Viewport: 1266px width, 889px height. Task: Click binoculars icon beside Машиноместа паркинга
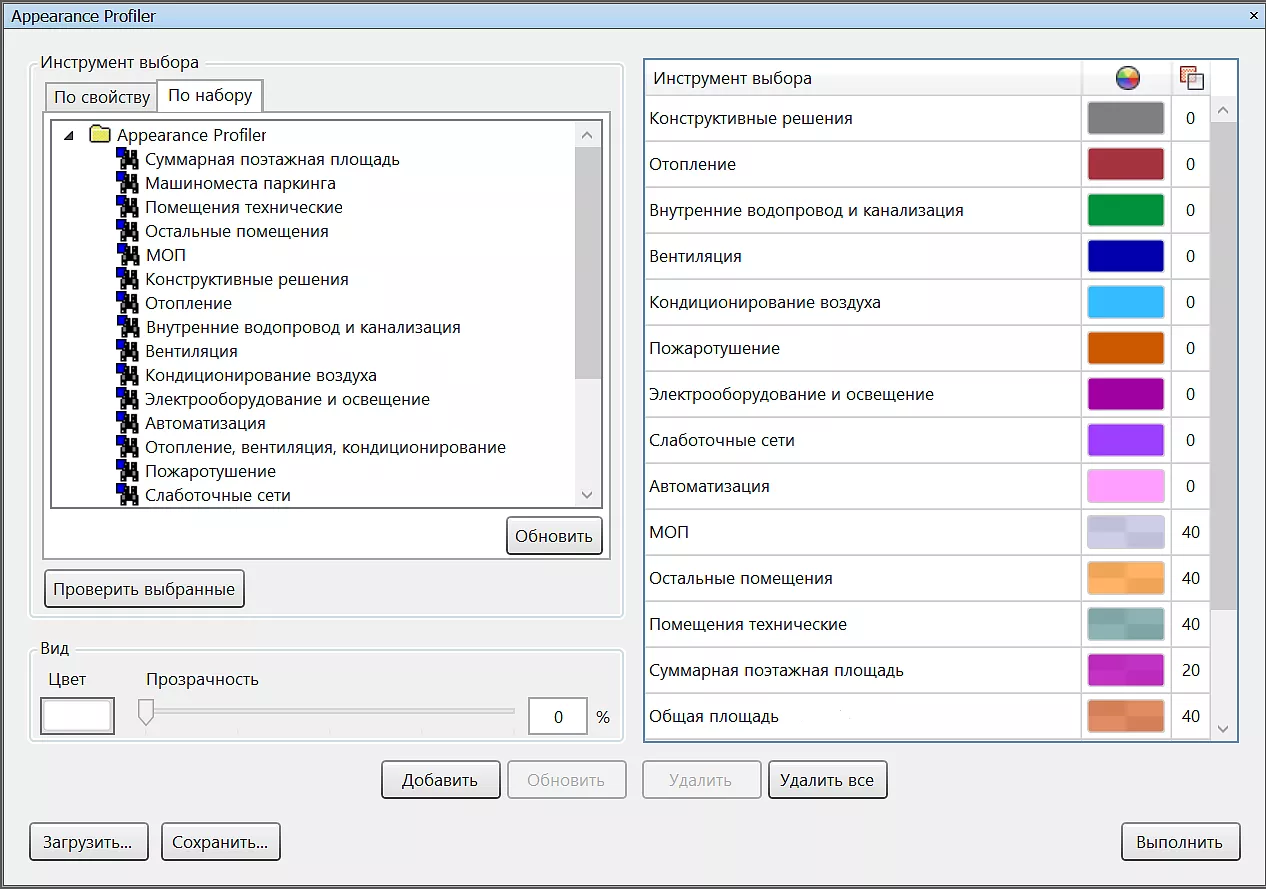click(x=127, y=183)
